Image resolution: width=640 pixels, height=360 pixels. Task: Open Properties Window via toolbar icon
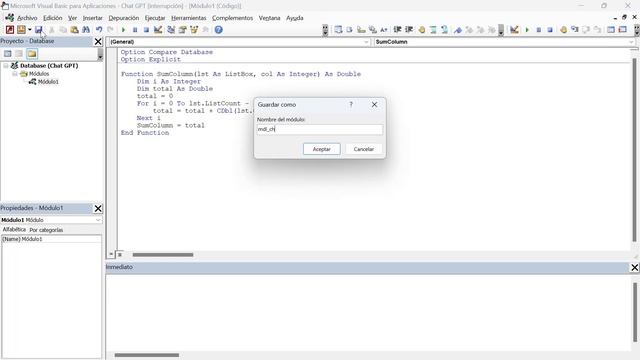[182, 30]
